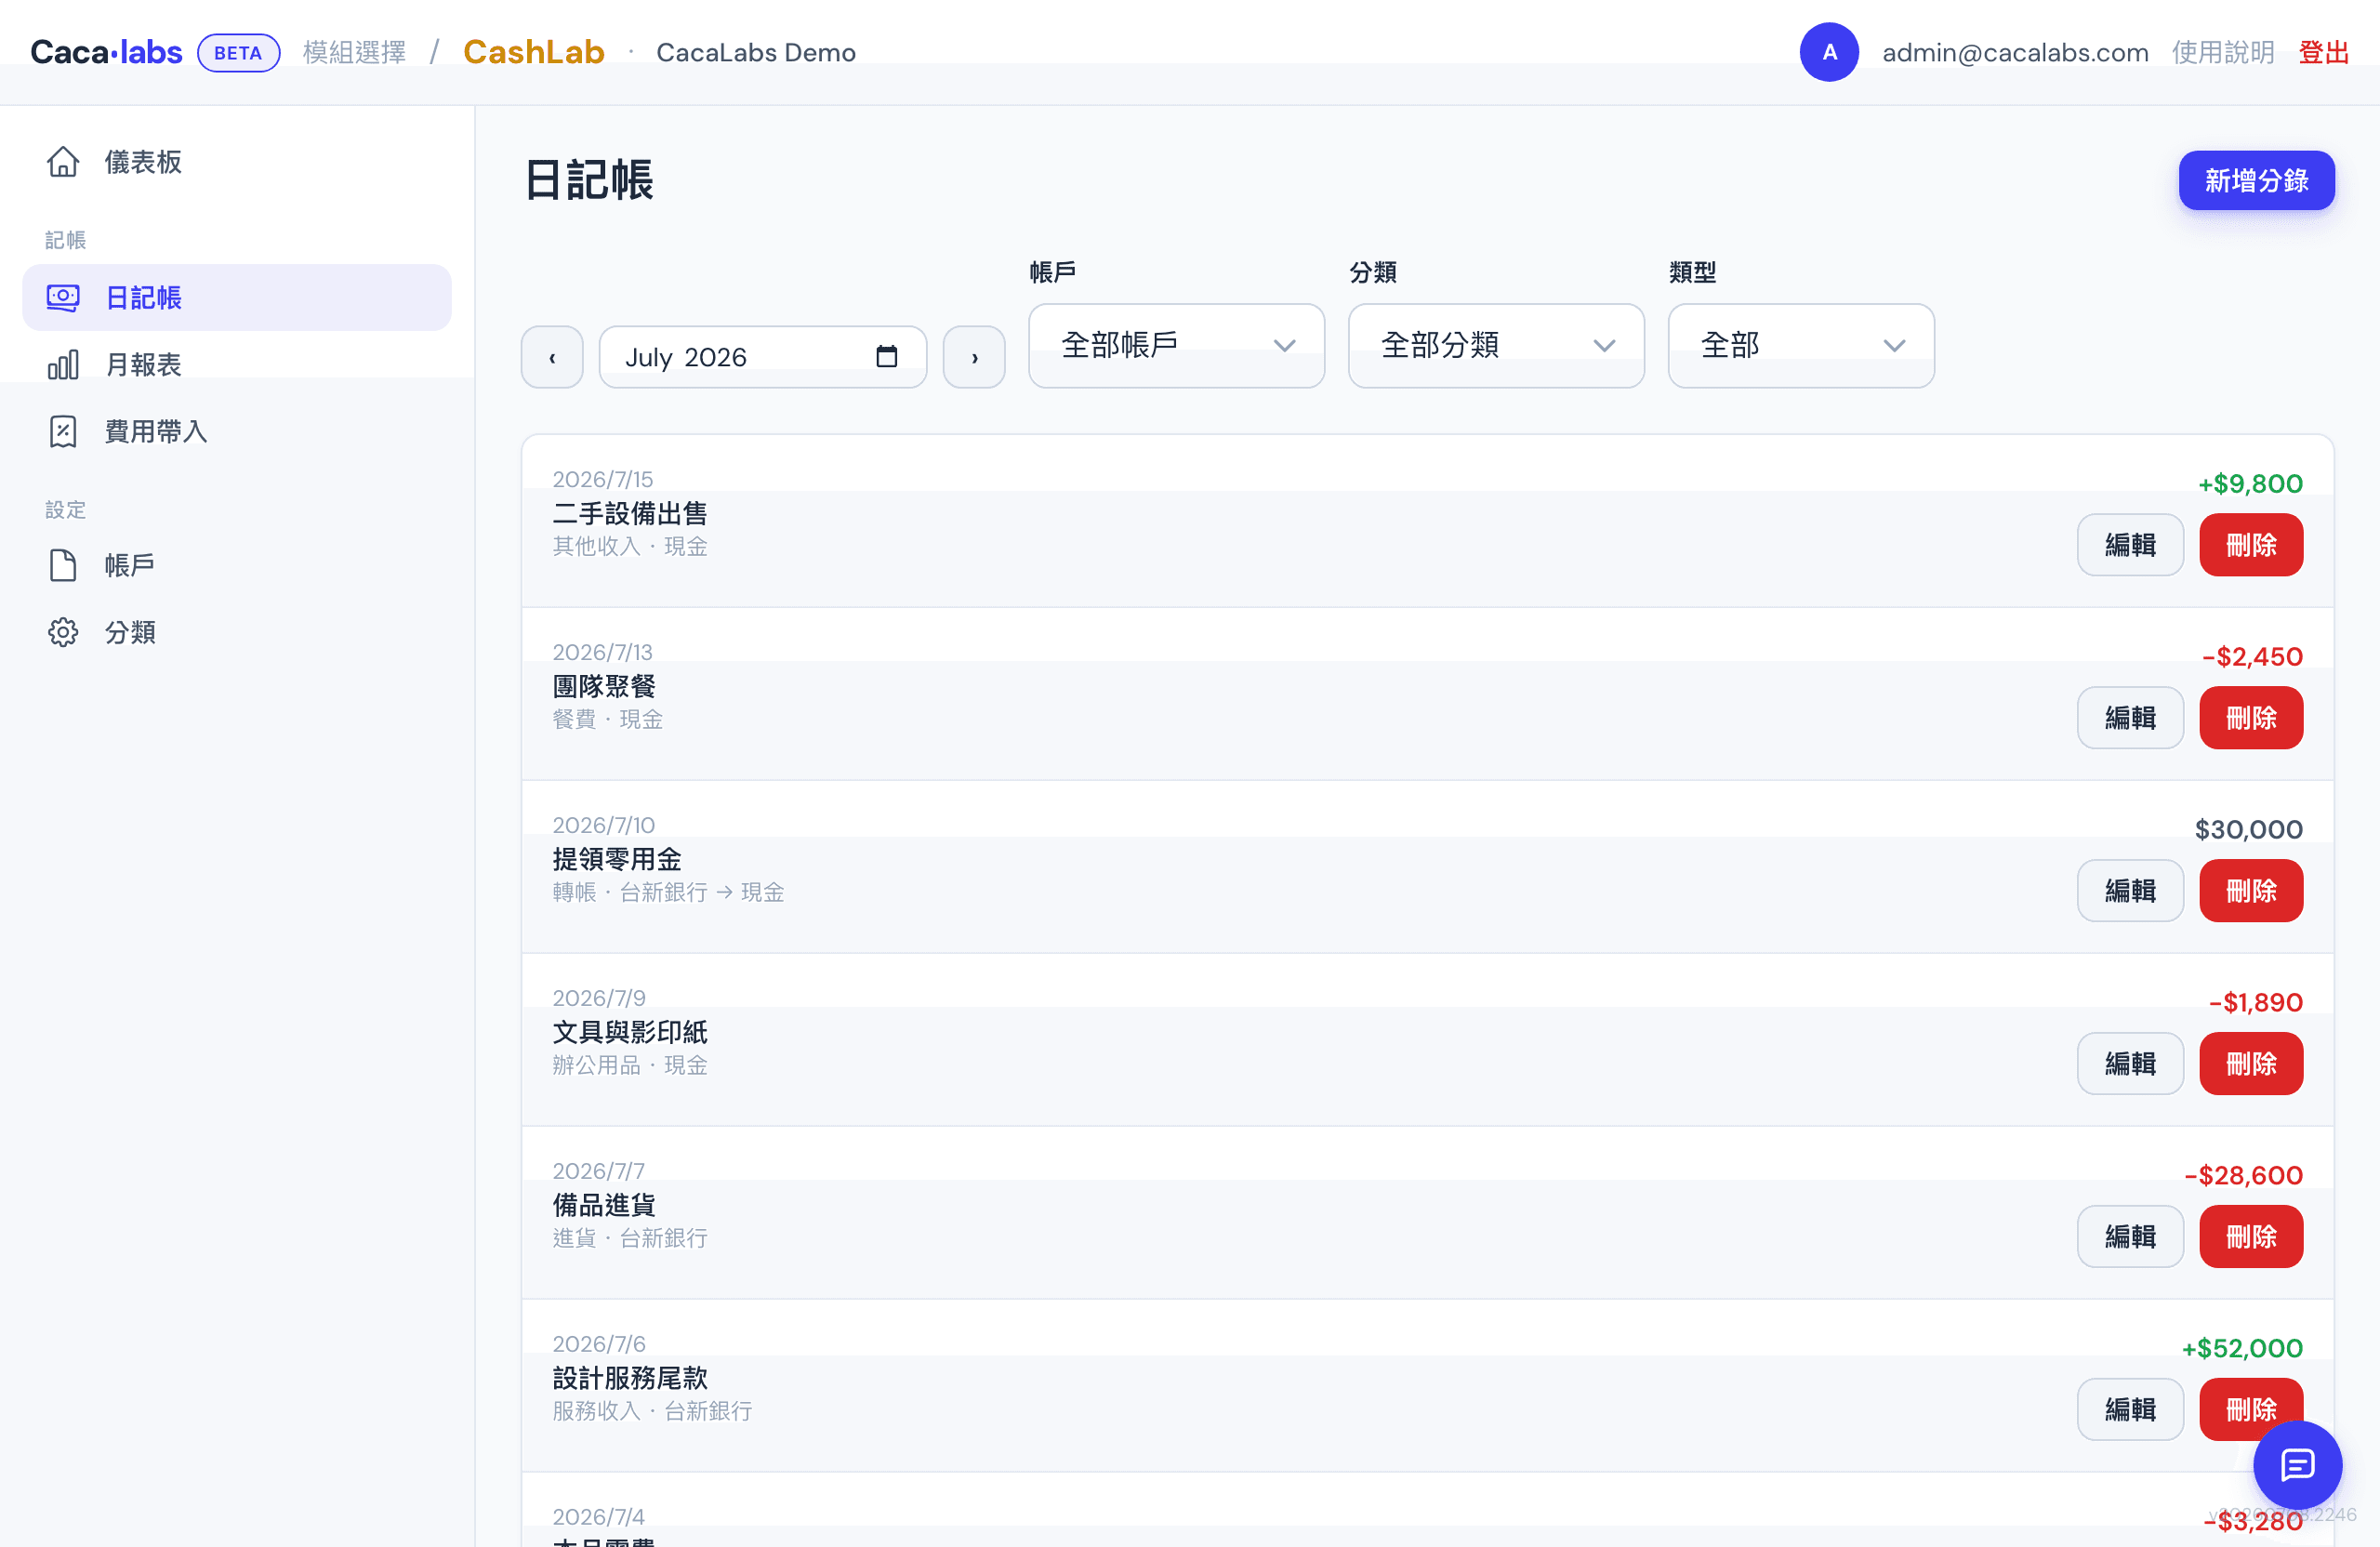Screen dimensions: 2380x1547
Task: Open 月報表 sidebar item
Action: 237,365
